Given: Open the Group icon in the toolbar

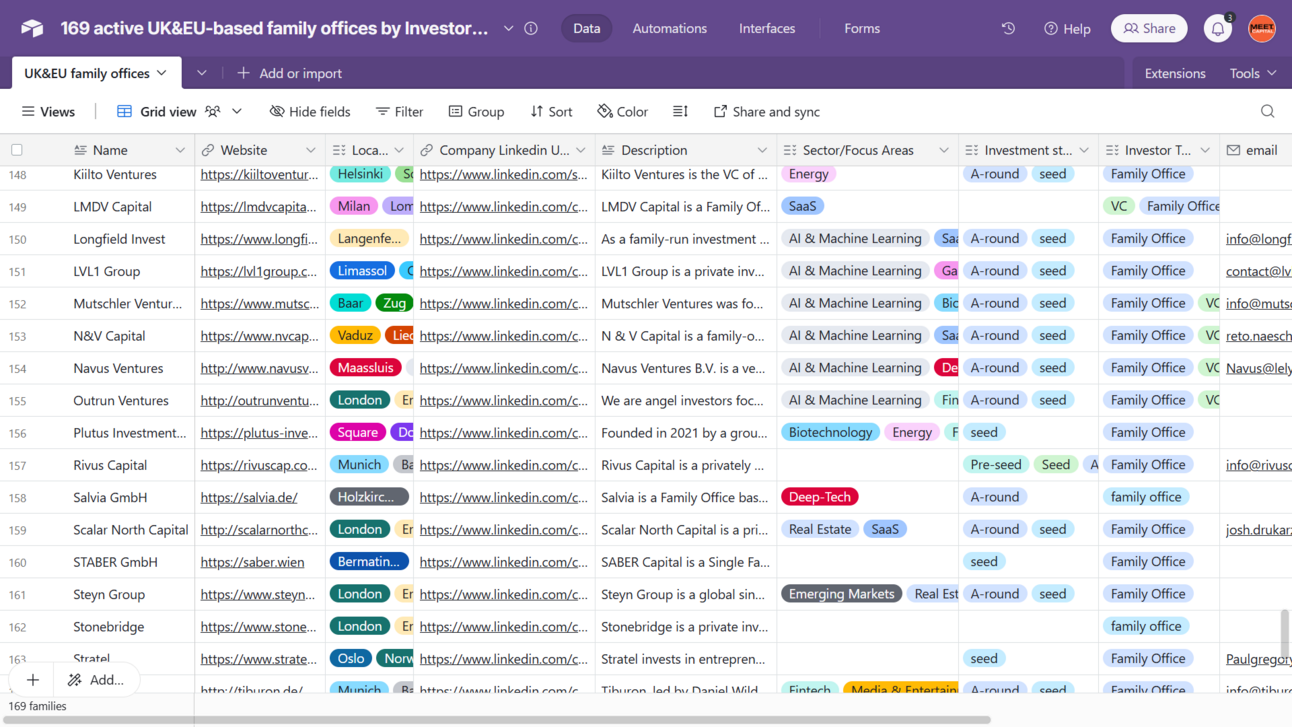Looking at the screenshot, I should click(x=455, y=111).
